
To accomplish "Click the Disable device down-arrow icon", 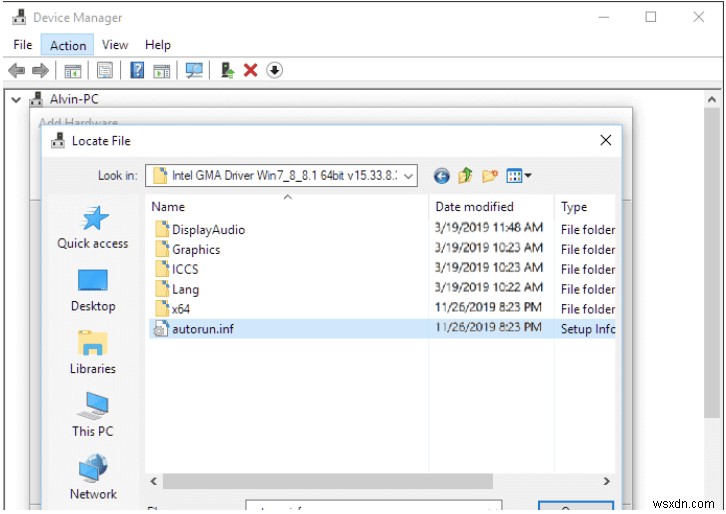I will click(x=275, y=70).
